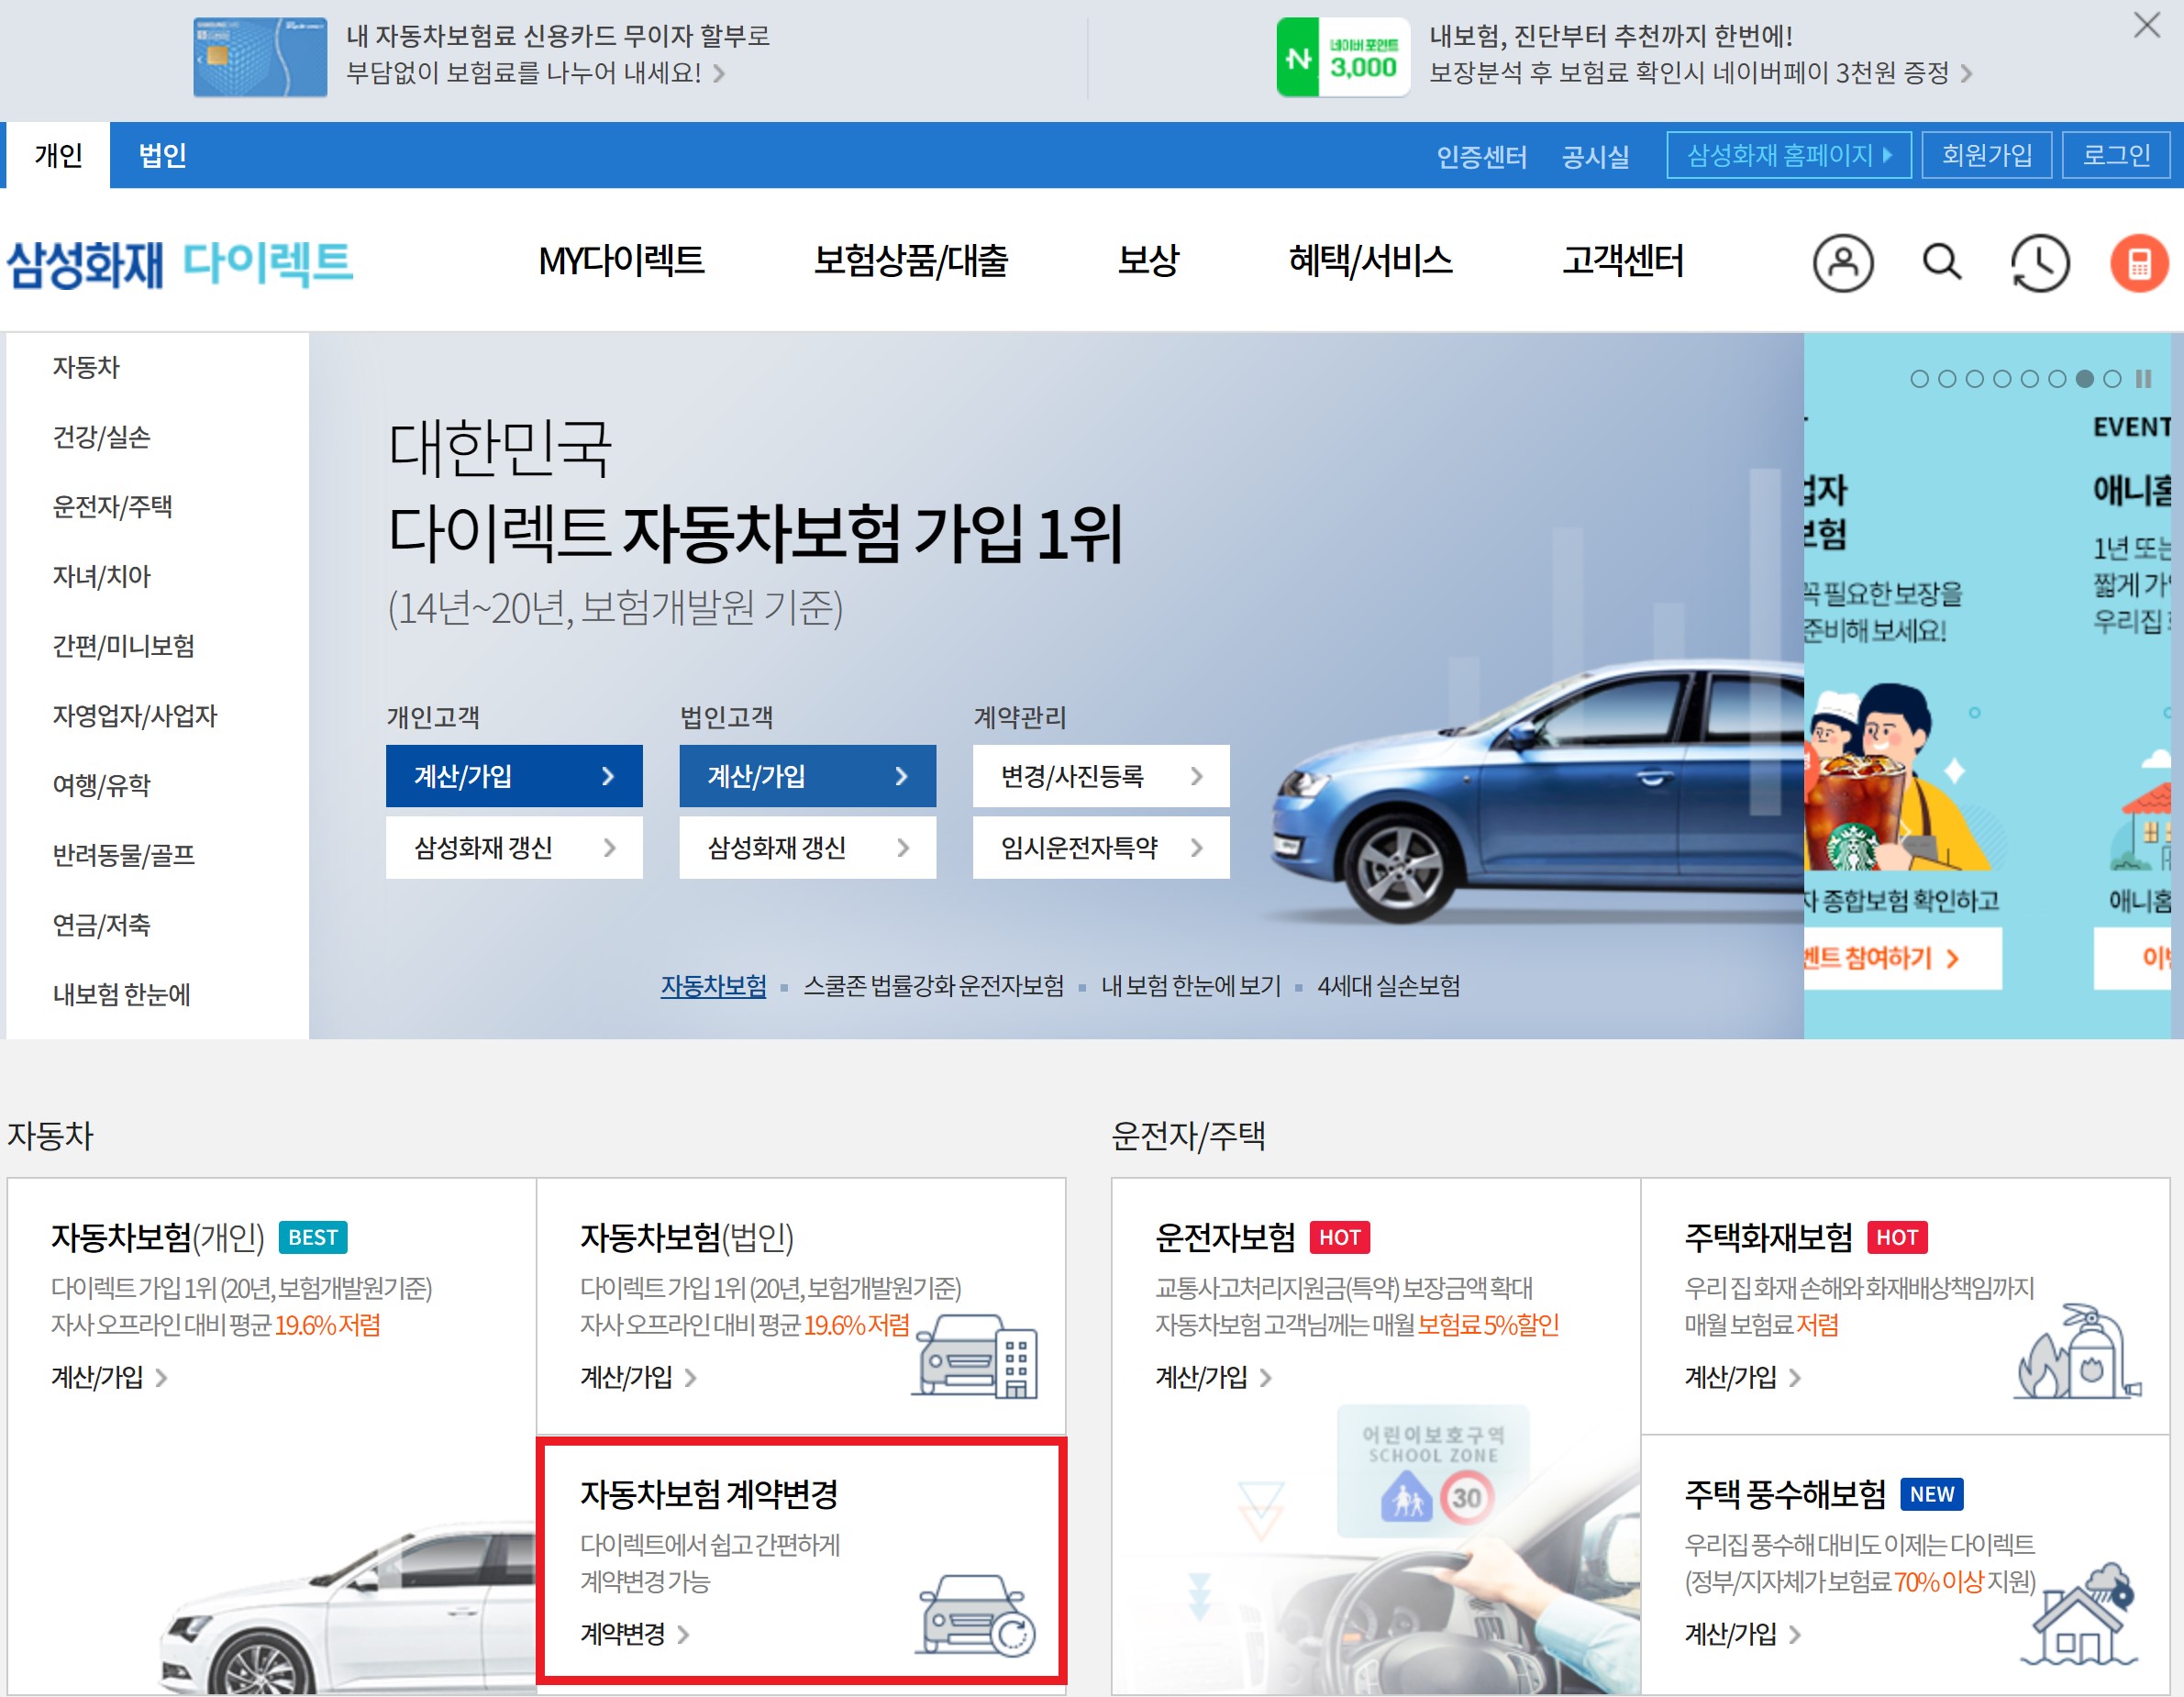Click the Naver points 3,000 icon
This screenshot has height=1697, width=2184.
1342,57
